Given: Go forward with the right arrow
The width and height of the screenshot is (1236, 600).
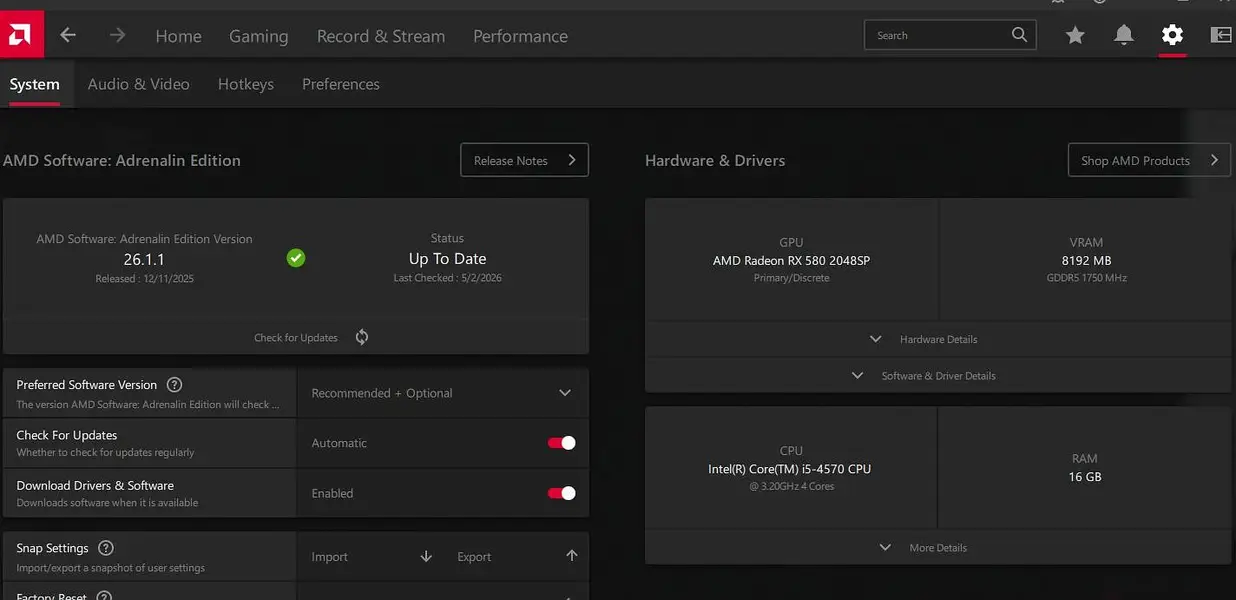Looking at the screenshot, I should 118,36.
